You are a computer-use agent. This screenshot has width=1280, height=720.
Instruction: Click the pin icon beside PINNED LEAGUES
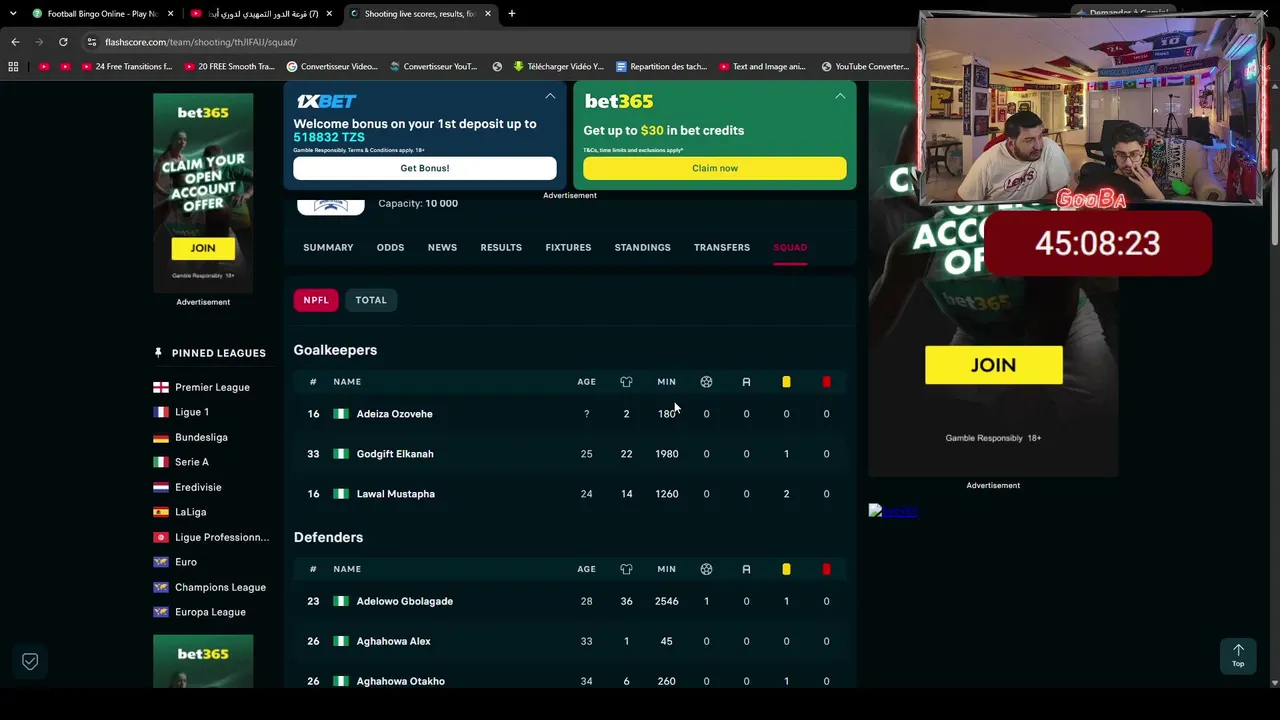tap(158, 353)
